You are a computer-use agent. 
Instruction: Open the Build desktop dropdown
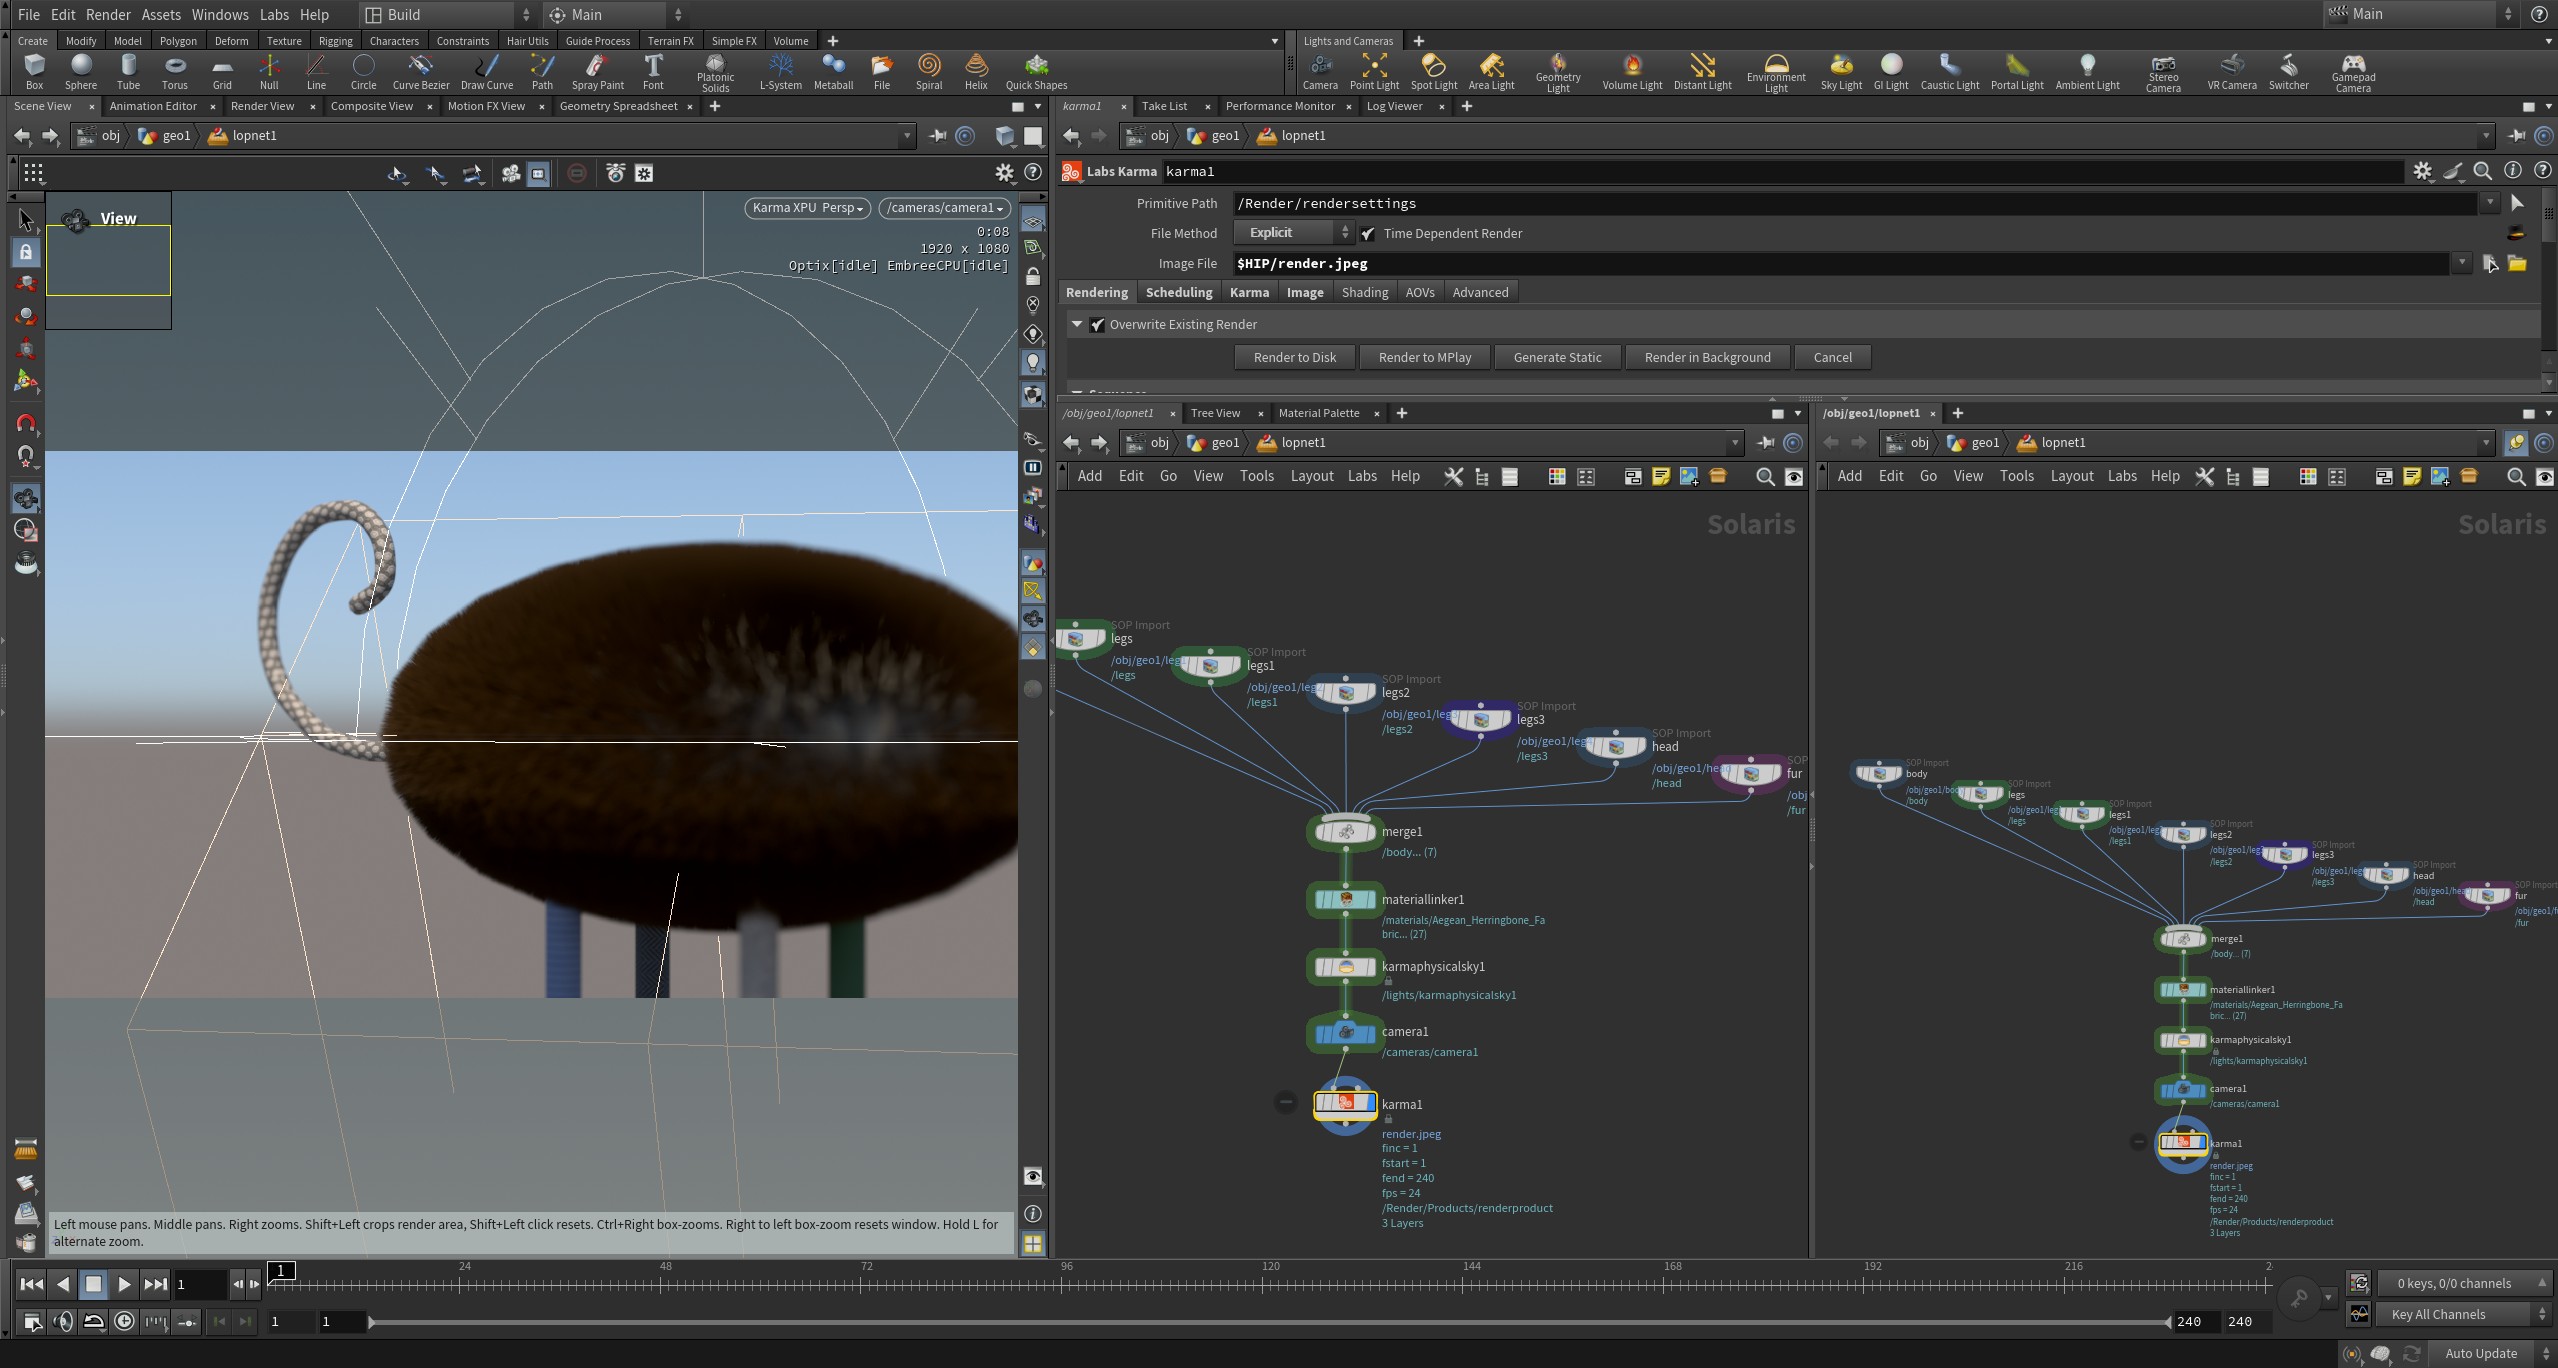[447, 15]
